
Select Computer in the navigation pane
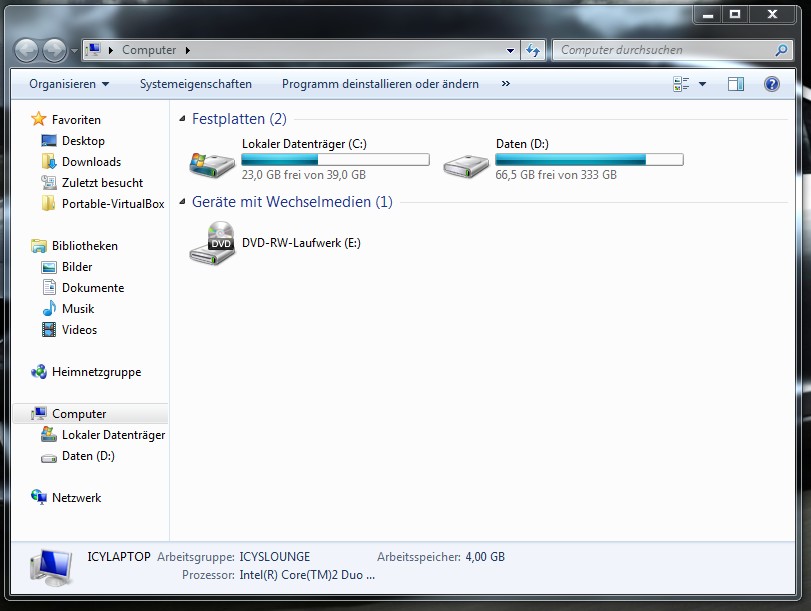click(x=90, y=414)
